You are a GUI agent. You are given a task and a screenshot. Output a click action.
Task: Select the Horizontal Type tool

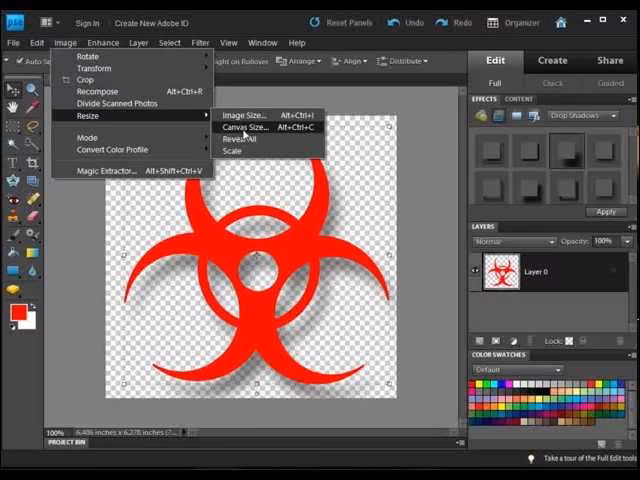[13, 163]
